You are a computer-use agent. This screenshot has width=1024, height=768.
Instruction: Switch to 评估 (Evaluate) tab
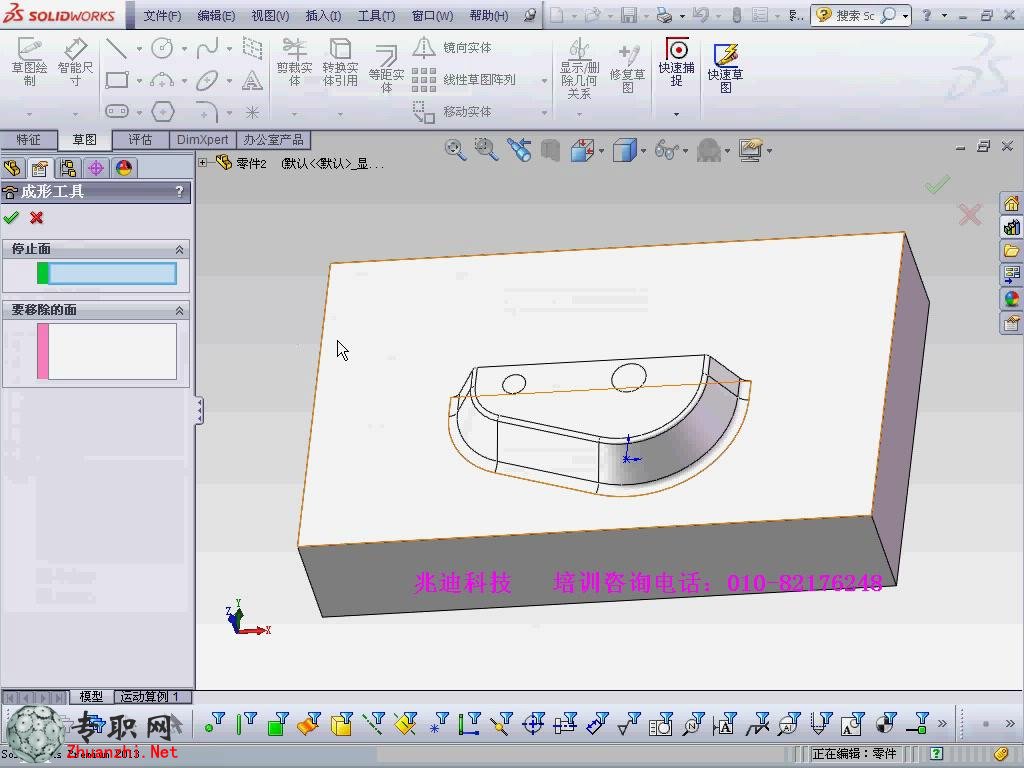140,140
